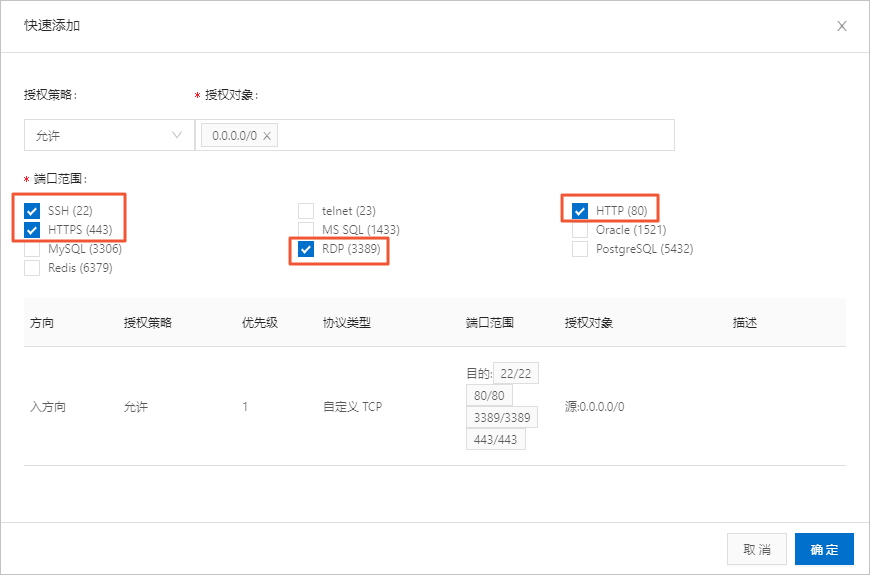Open the 授权策略 dropdown showing 允许
Viewport: 870px width, 575px height.
point(109,135)
